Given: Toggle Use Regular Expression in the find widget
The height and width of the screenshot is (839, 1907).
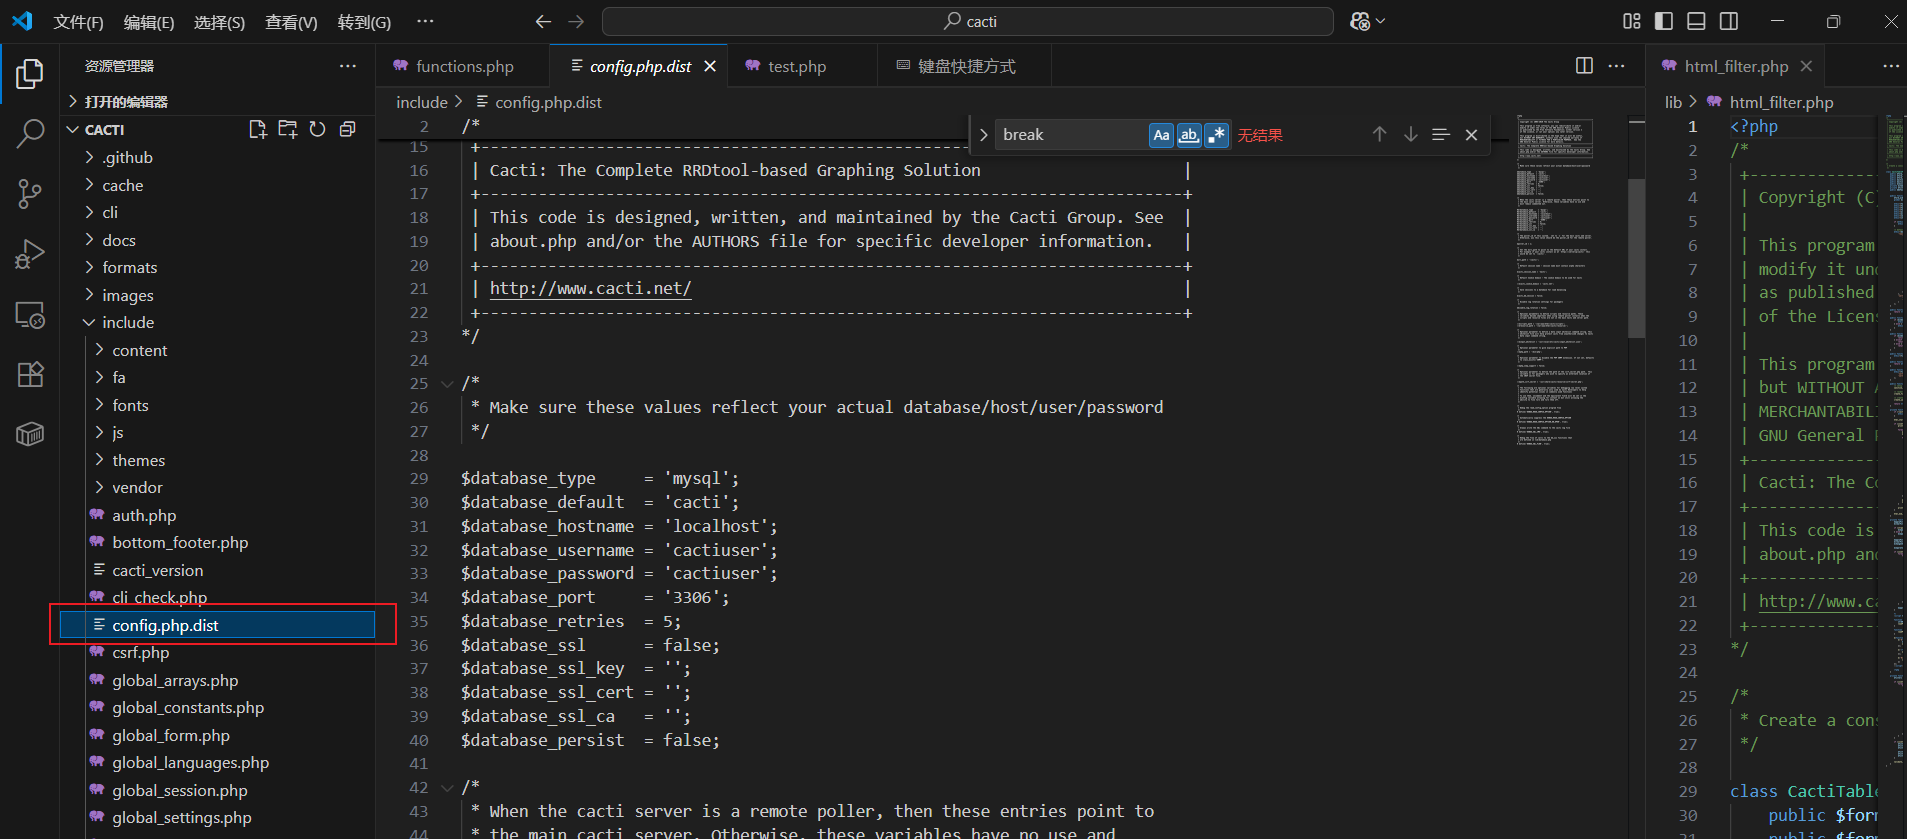Looking at the screenshot, I should point(1216,135).
